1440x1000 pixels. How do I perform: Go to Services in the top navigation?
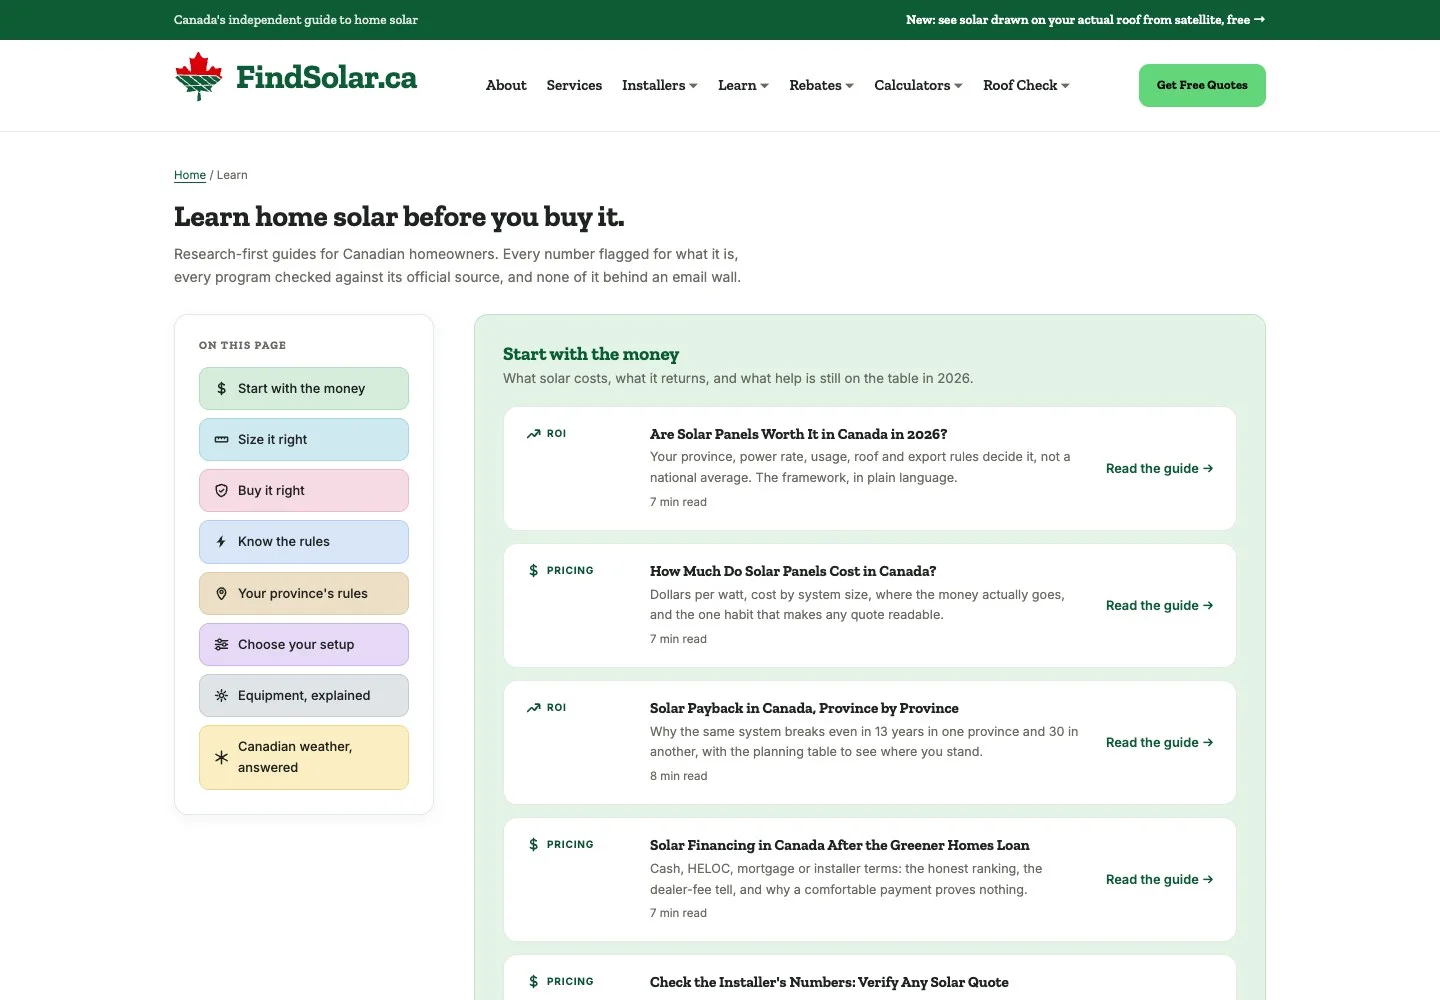pos(574,86)
